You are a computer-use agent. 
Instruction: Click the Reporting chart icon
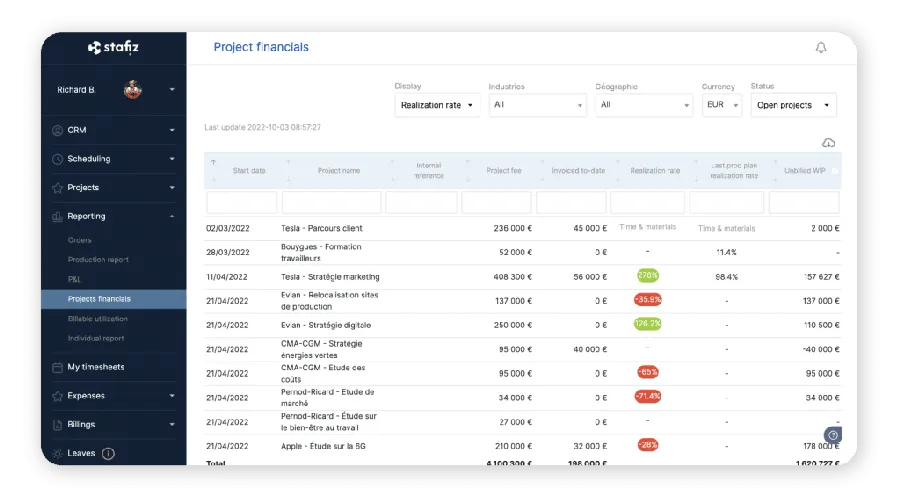click(x=57, y=216)
